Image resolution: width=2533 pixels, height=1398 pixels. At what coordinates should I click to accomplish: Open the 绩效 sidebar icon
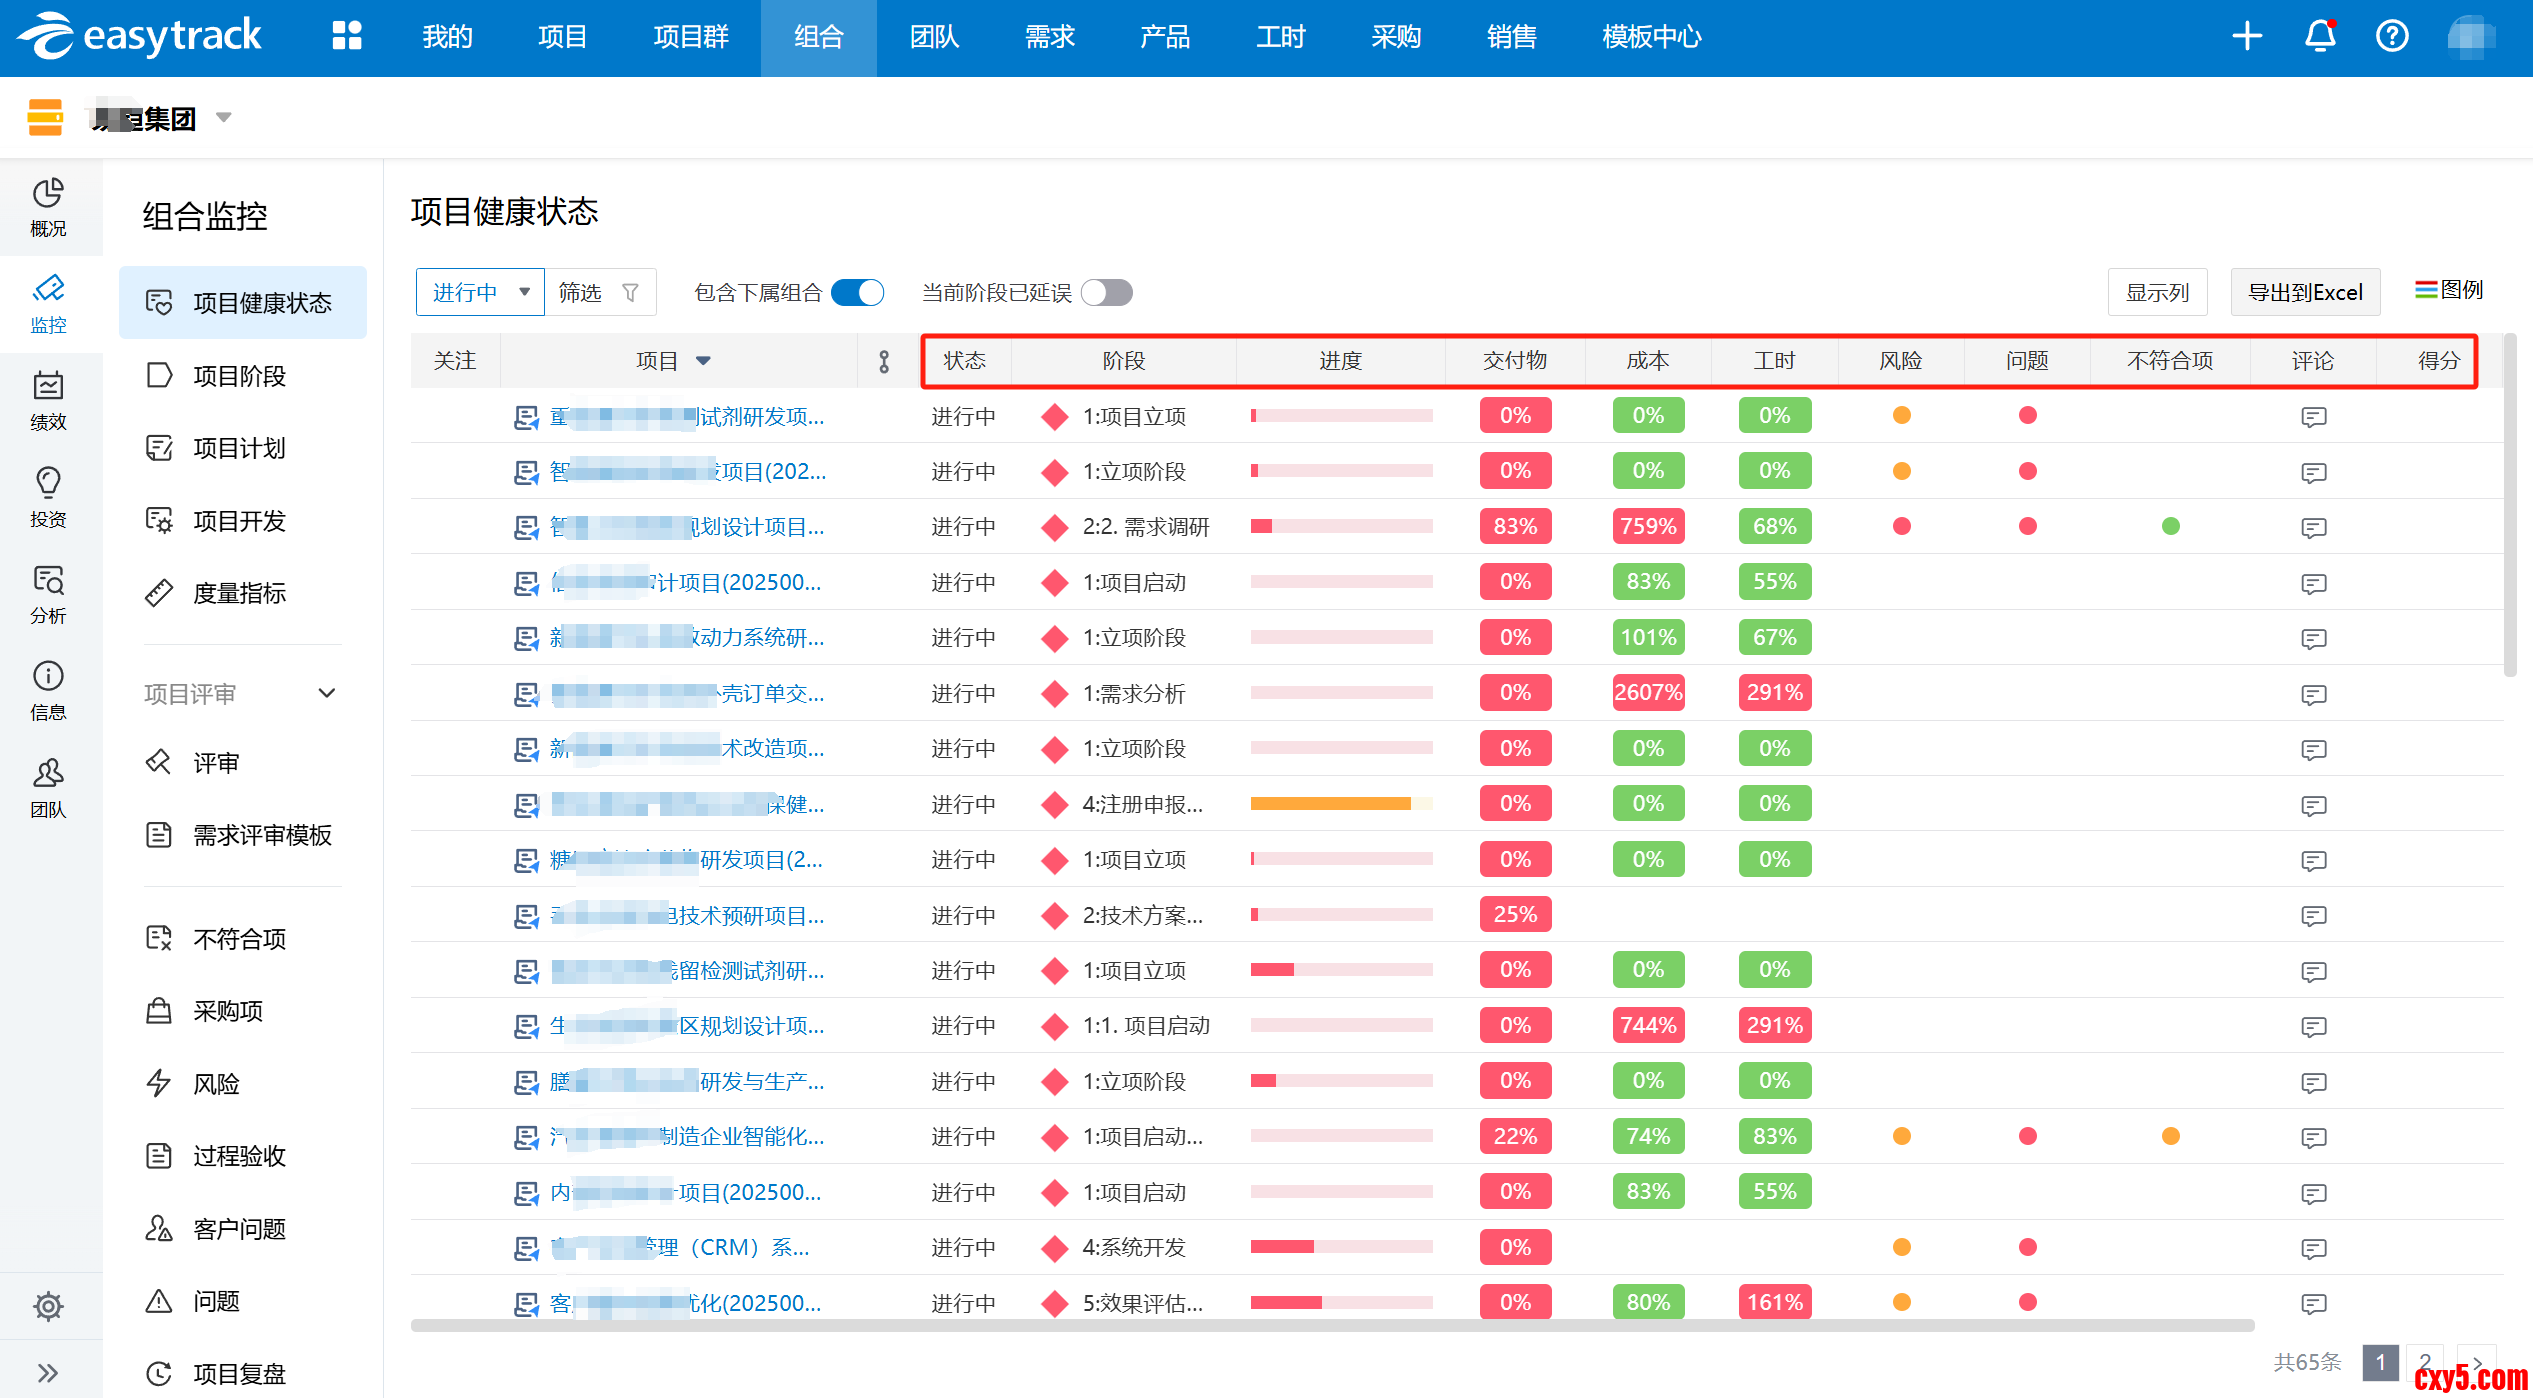tap(48, 399)
